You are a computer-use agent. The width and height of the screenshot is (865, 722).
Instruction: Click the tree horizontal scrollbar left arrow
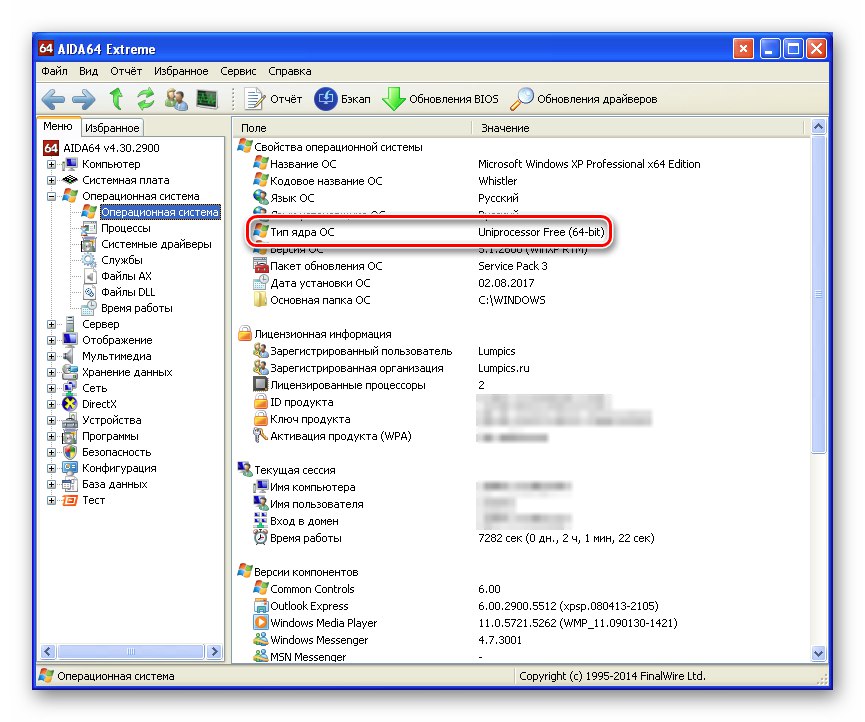48,651
